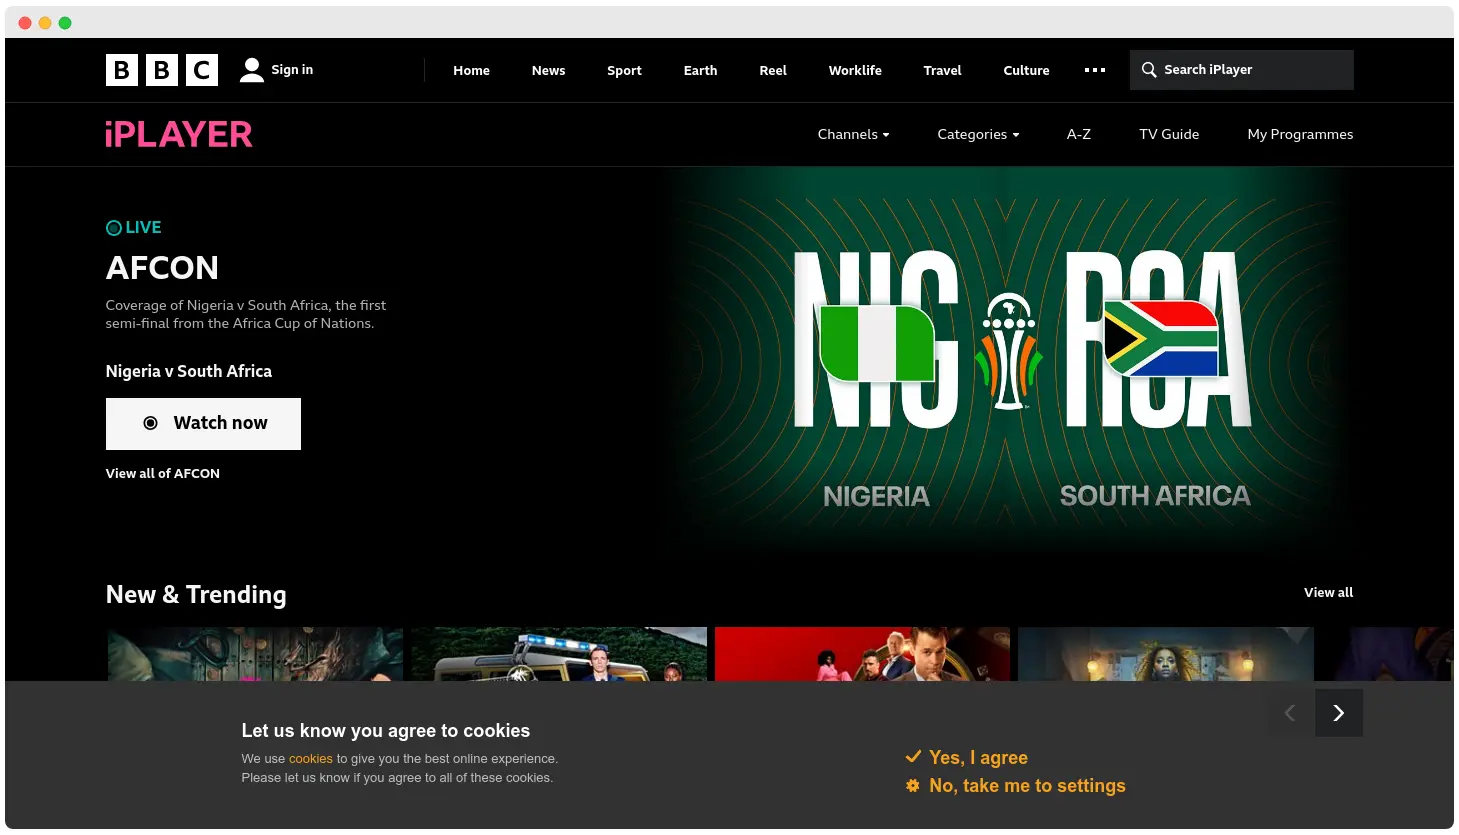Open the Reel section
This screenshot has height=835, width=1459.
pyautogui.click(x=773, y=70)
